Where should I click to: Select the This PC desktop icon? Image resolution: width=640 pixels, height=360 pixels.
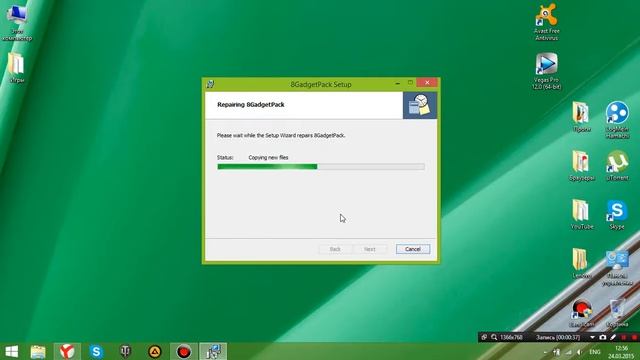click(x=17, y=23)
